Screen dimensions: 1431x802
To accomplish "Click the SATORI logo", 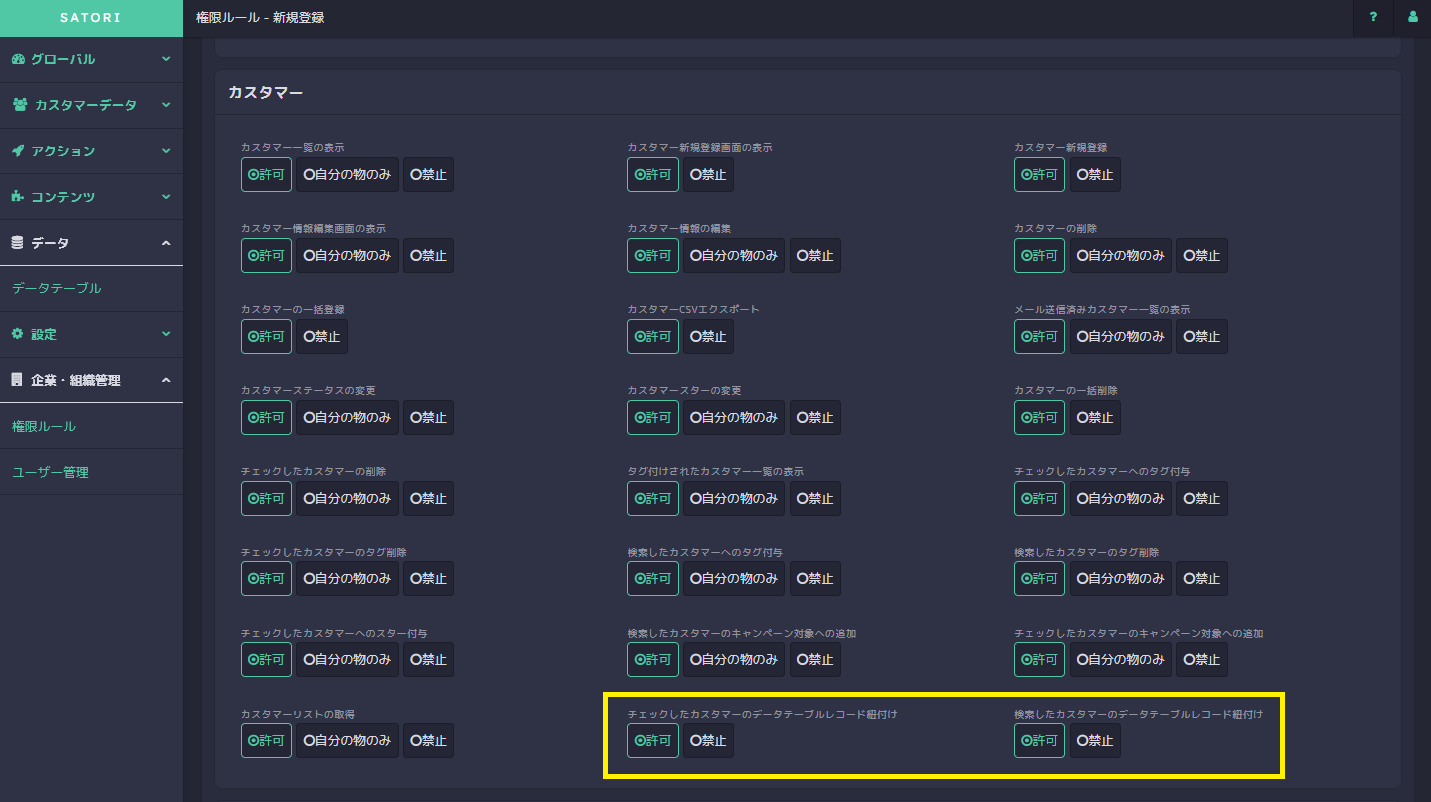I will pyautogui.click(x=91, y=18).
